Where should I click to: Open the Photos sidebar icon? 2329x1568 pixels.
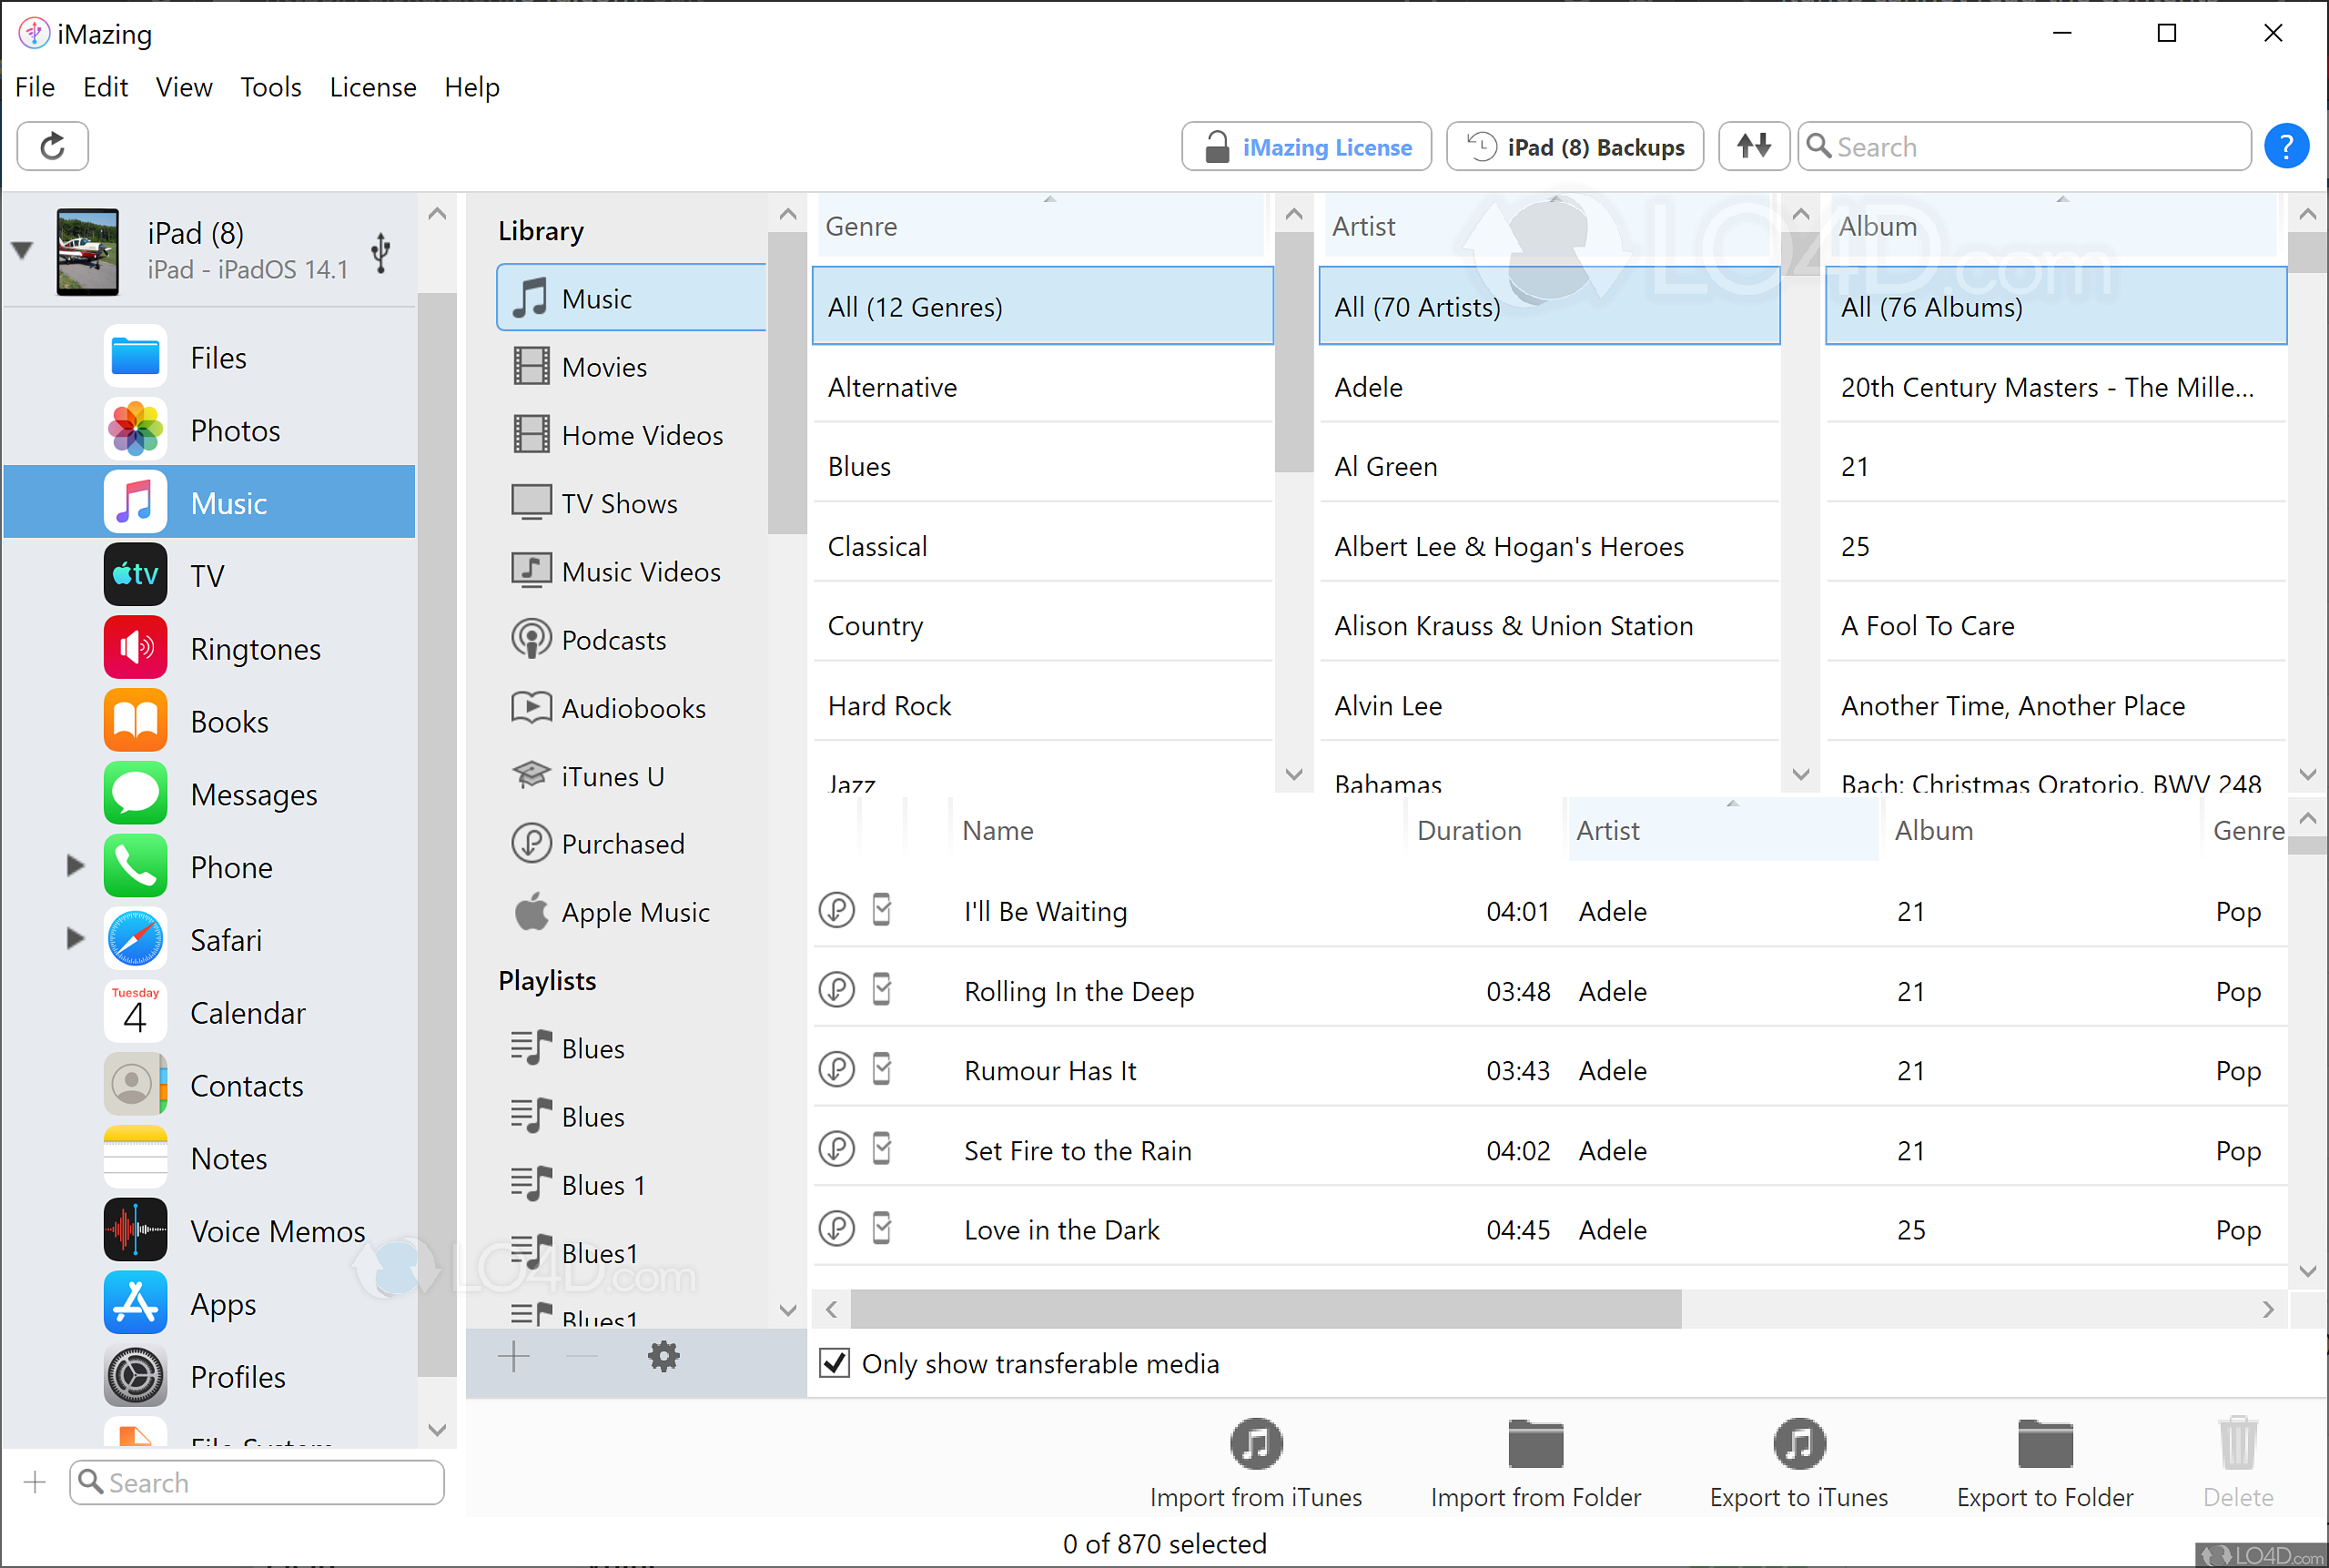tap(135, 430)
